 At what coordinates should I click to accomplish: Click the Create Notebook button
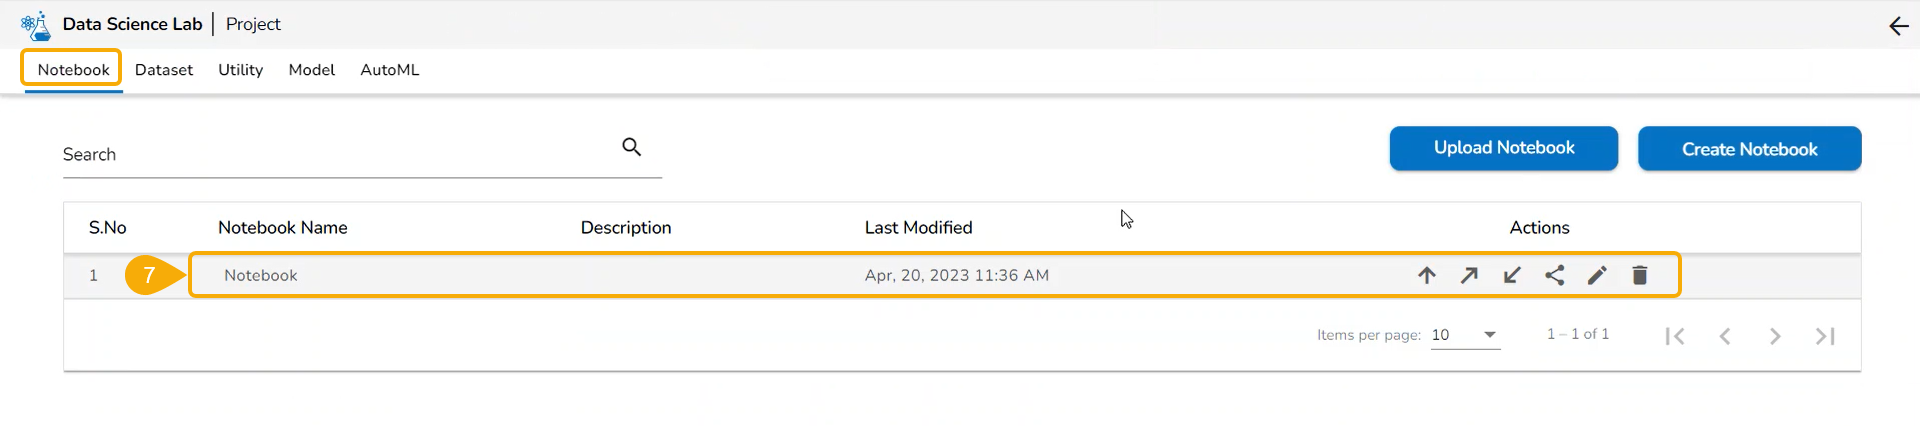1749,149
